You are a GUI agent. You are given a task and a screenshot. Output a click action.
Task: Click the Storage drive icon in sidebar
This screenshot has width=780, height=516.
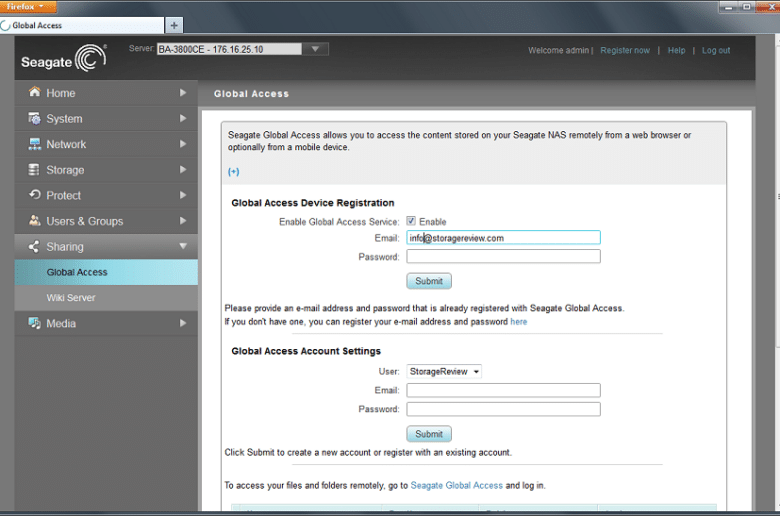coord(34,170)
